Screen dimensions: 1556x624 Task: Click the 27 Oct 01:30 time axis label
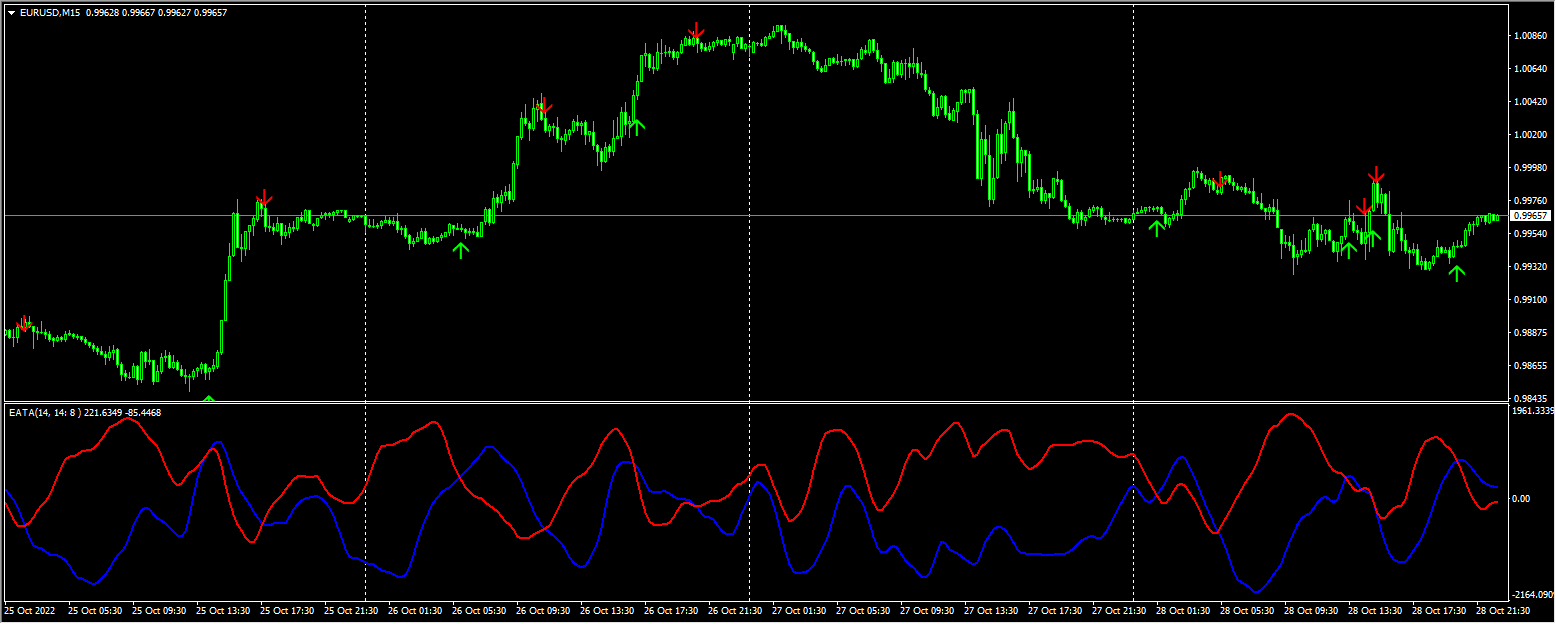[797, 609]
